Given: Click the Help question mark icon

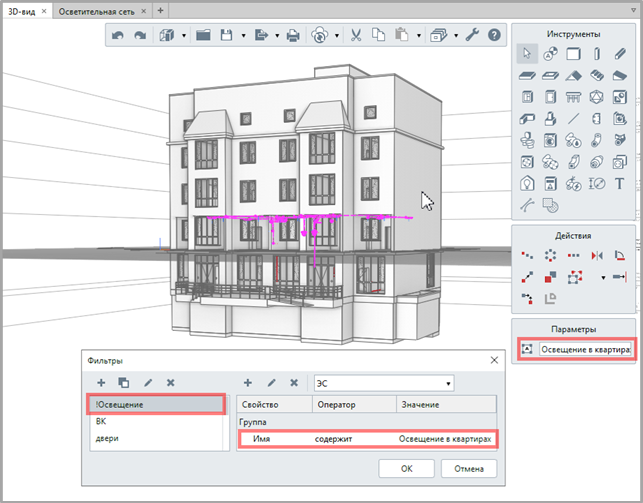Looking at the screenshot, I should point(494,35).
